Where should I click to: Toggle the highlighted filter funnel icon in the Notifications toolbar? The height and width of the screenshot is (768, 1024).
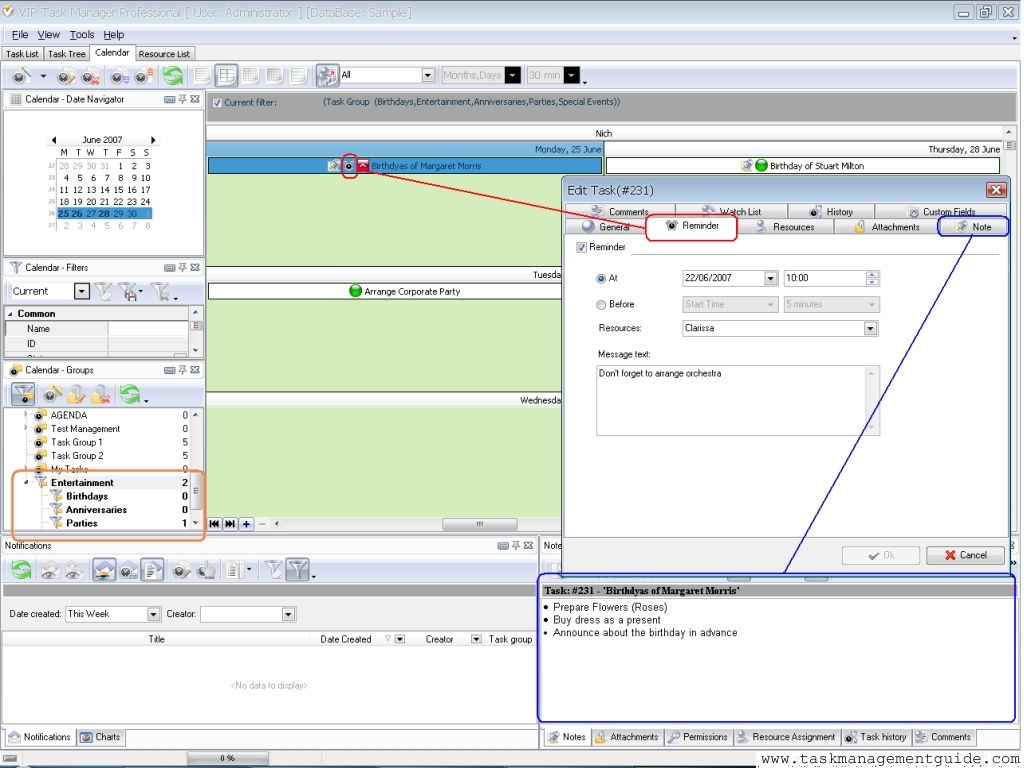tap(298, 570)
